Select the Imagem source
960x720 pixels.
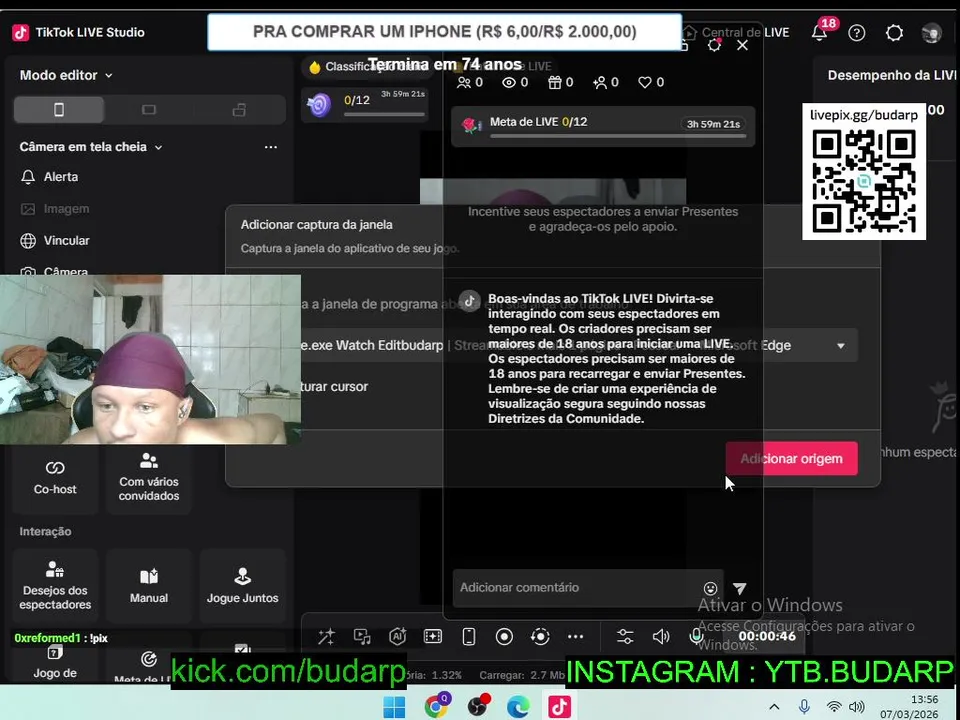coord(55,209)
